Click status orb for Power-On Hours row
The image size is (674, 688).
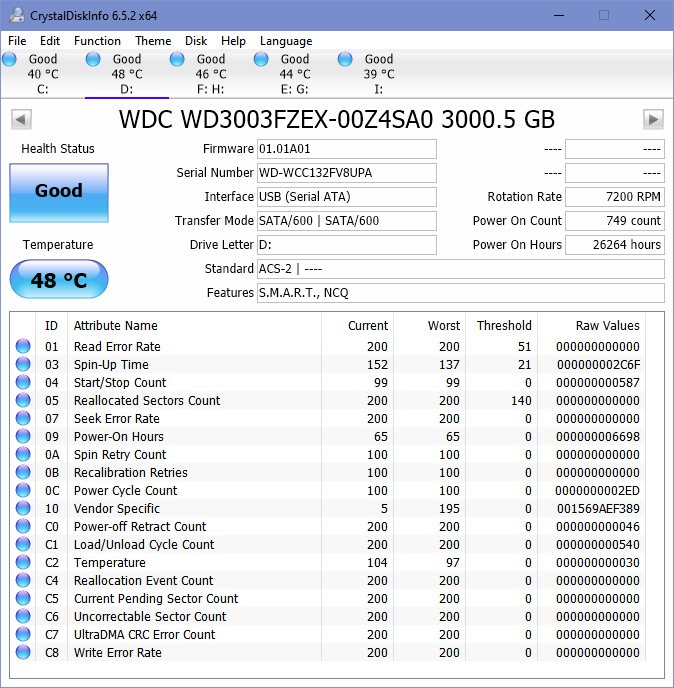[x=23, y=436]
